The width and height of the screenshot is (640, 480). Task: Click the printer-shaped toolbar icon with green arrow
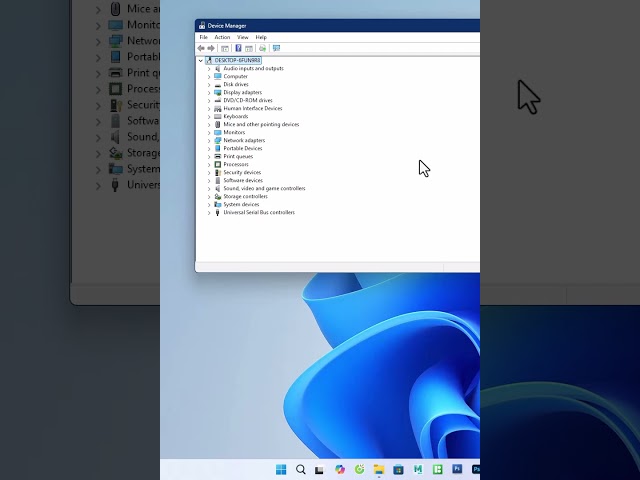262,48
